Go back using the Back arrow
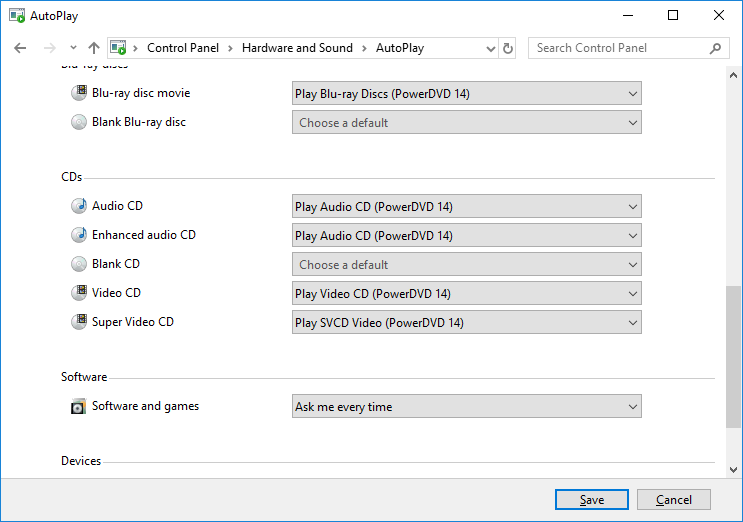Screen dimensions: 743x522 tap(20, 48)
